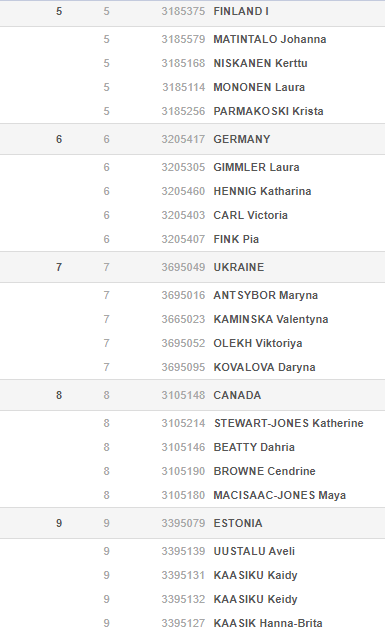Open the GERMANY team row

pyautogui.click(x=192, y=139)
